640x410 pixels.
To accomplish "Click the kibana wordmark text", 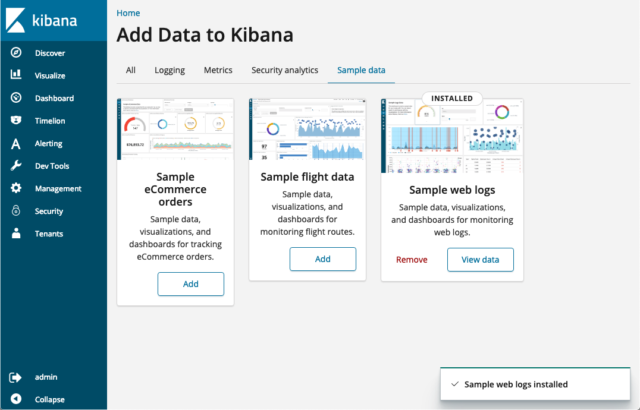I will point(54,20).
